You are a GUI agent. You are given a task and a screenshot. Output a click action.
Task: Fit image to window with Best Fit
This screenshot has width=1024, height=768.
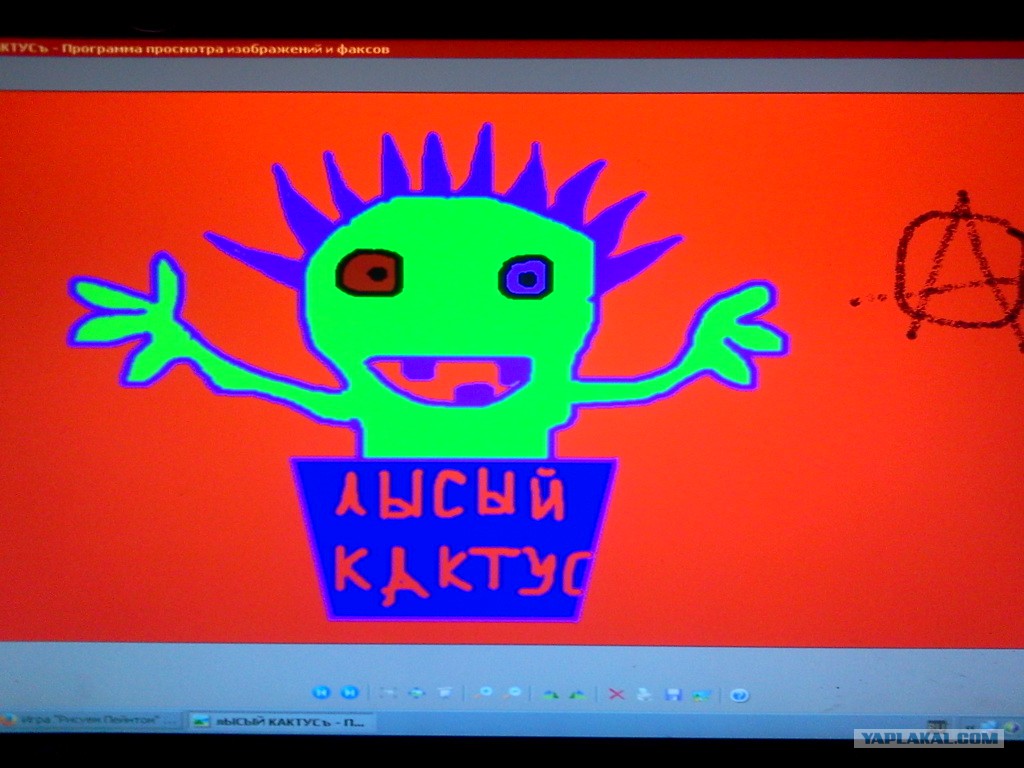pos(388,693)
